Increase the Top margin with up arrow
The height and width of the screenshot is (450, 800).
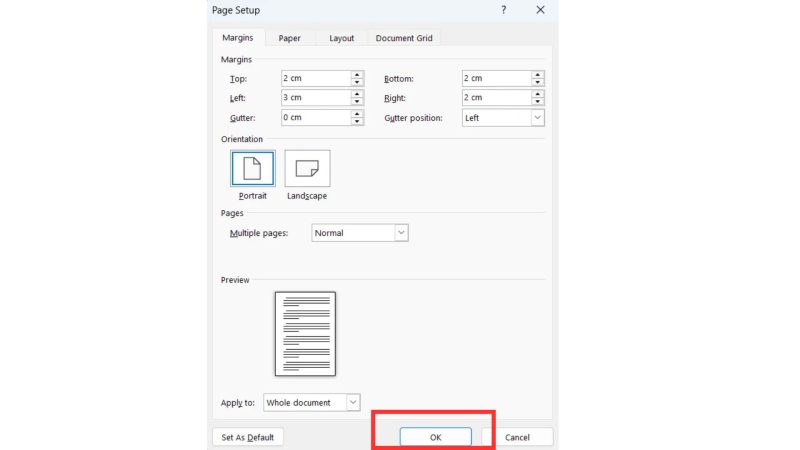point(357,74)
